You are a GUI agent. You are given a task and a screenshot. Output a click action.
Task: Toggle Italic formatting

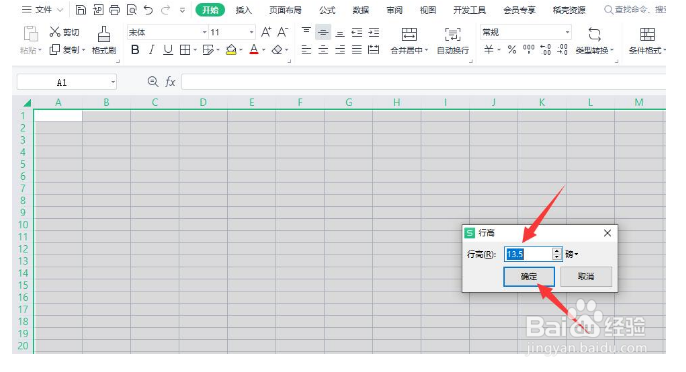(151, 50)
